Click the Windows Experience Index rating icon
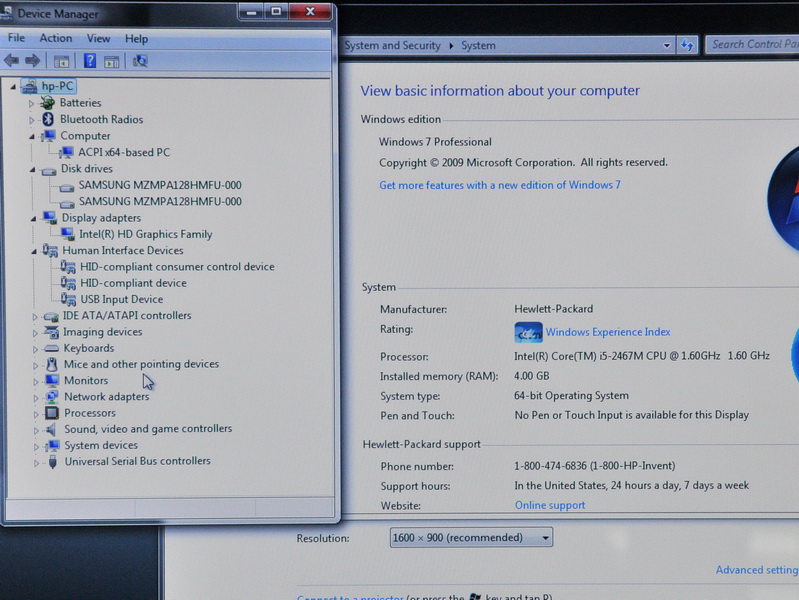 point(528,332)
